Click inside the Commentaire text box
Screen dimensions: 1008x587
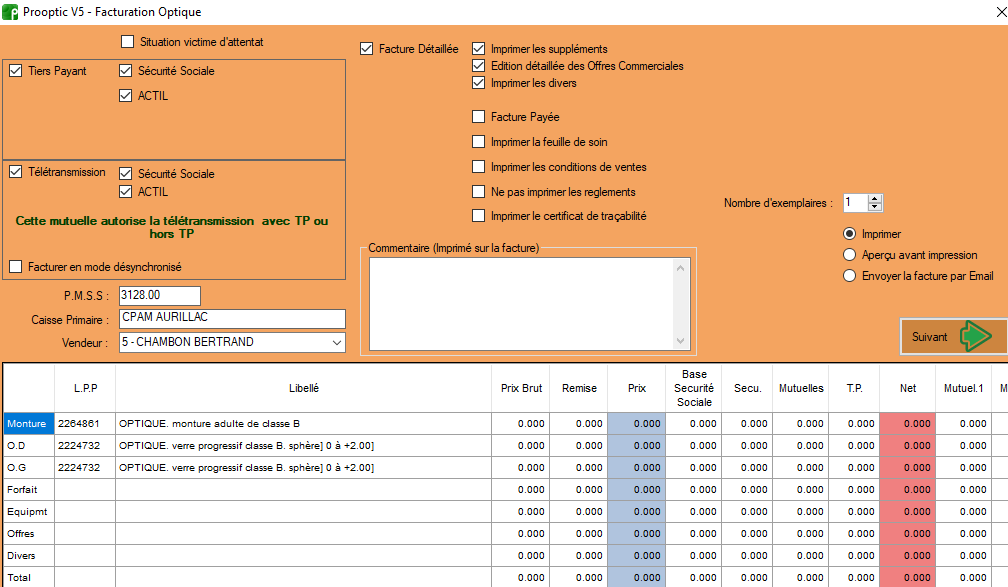[x=521, y=303]
